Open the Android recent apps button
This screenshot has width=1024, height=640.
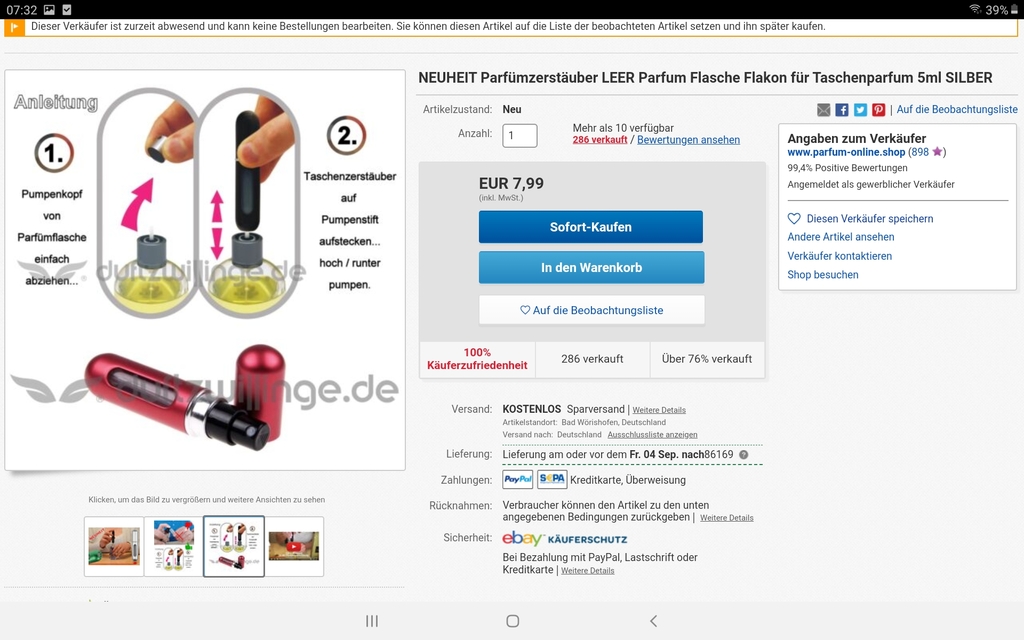click(372, 621)
